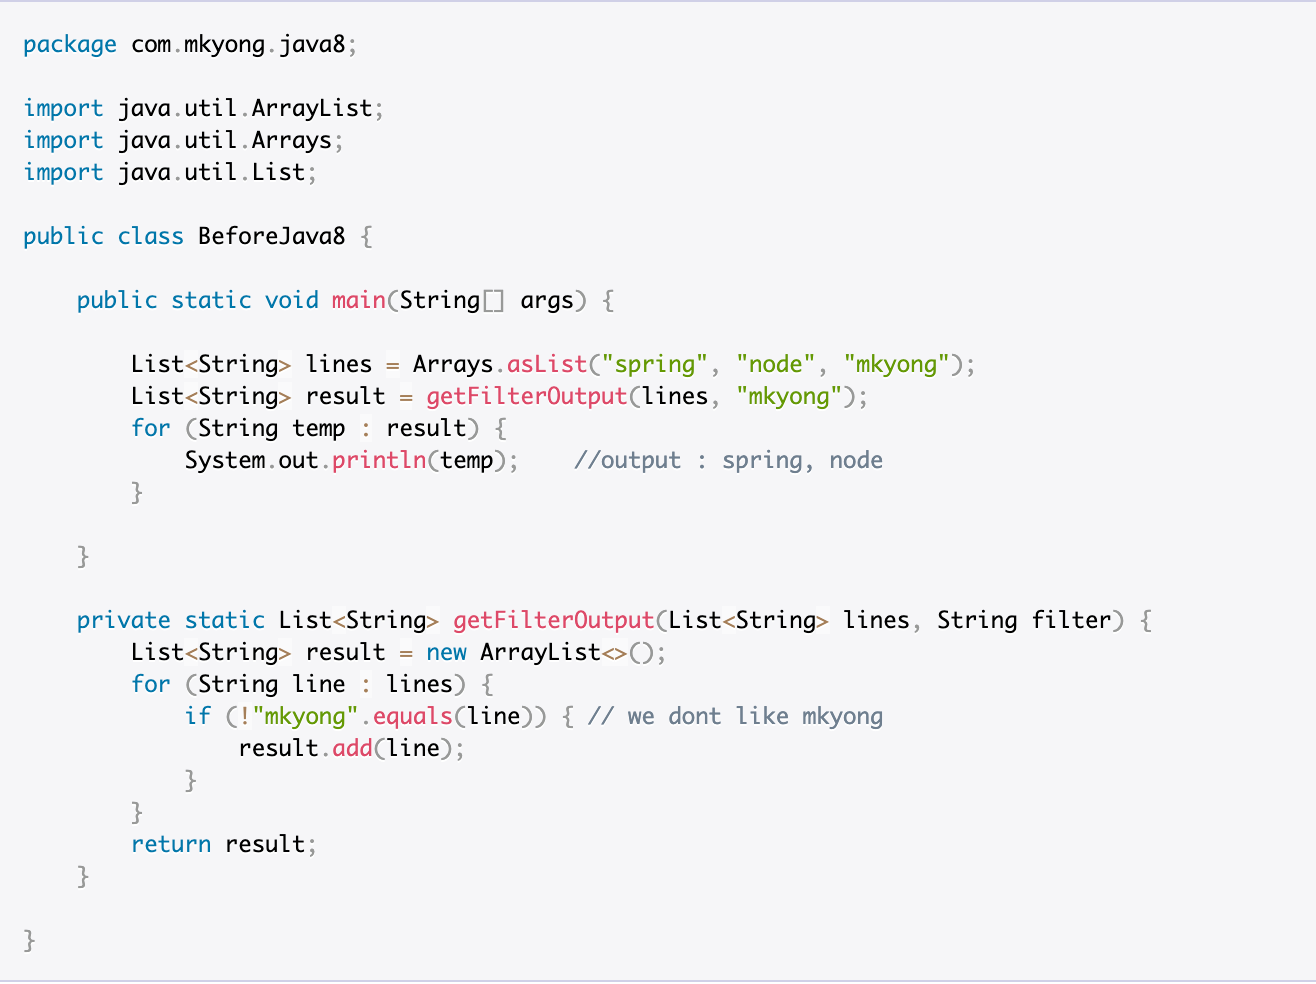Image resolution: width=1316 pixels, height=984 pixels.
Task: Click the "result.add(line);" statement
Action: point(352,748)
